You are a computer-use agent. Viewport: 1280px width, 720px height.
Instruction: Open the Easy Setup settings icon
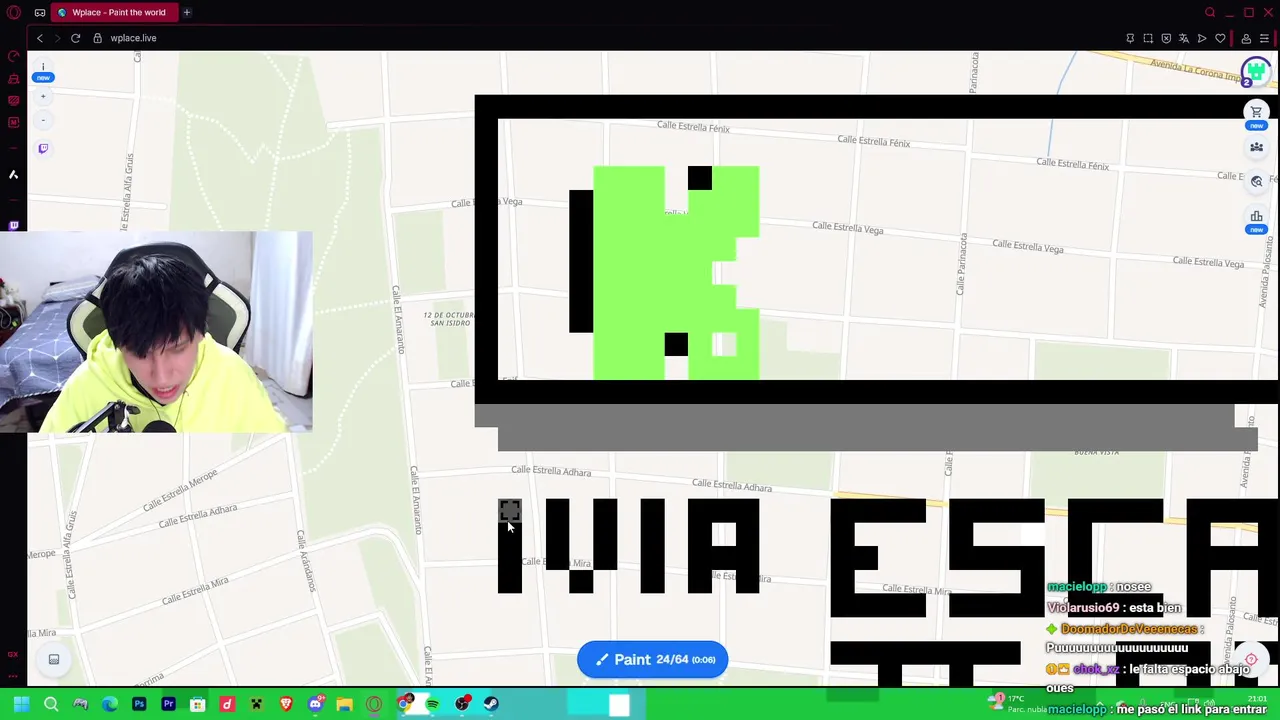click(1264, 38)
